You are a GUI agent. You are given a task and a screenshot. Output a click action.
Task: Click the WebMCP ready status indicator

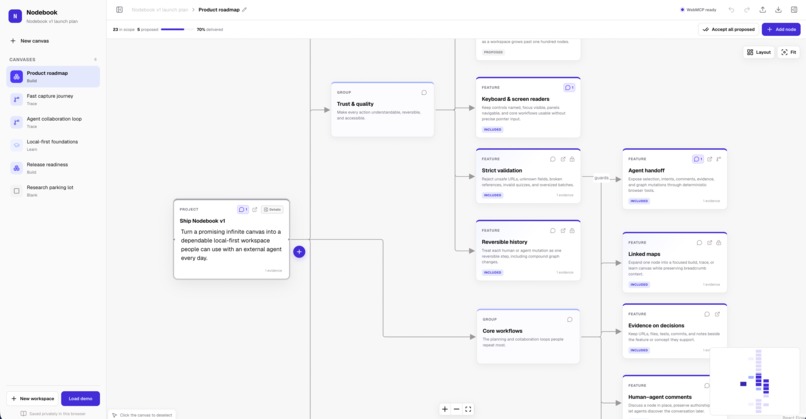(698, 10)
